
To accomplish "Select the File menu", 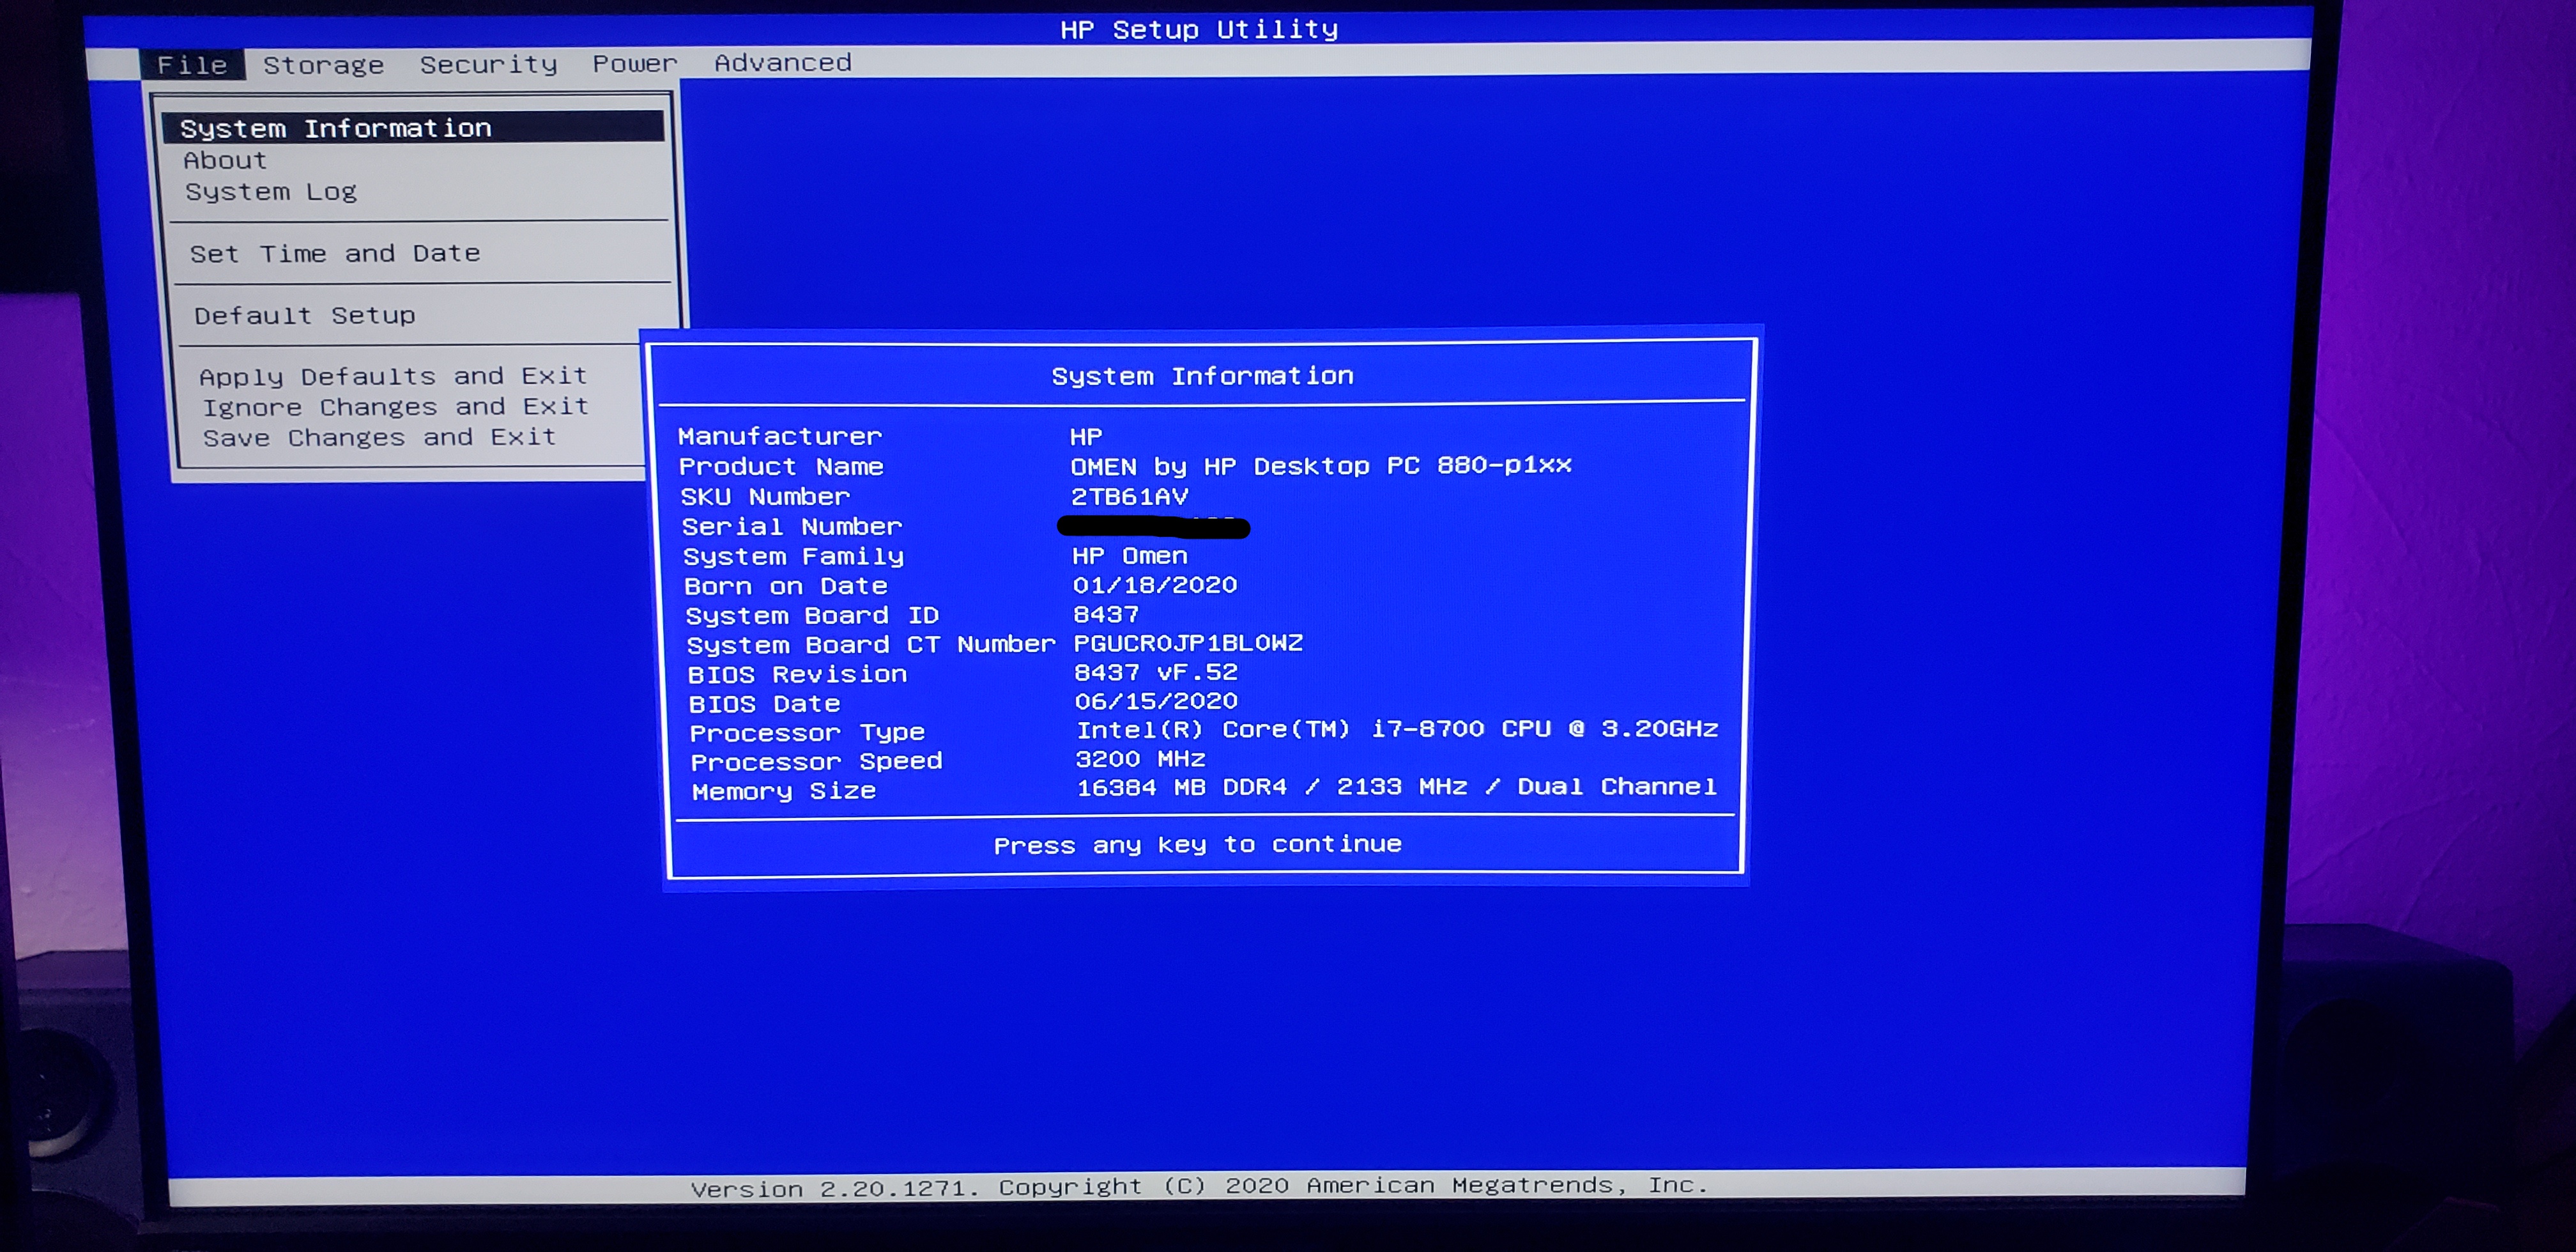I will 192,64.
